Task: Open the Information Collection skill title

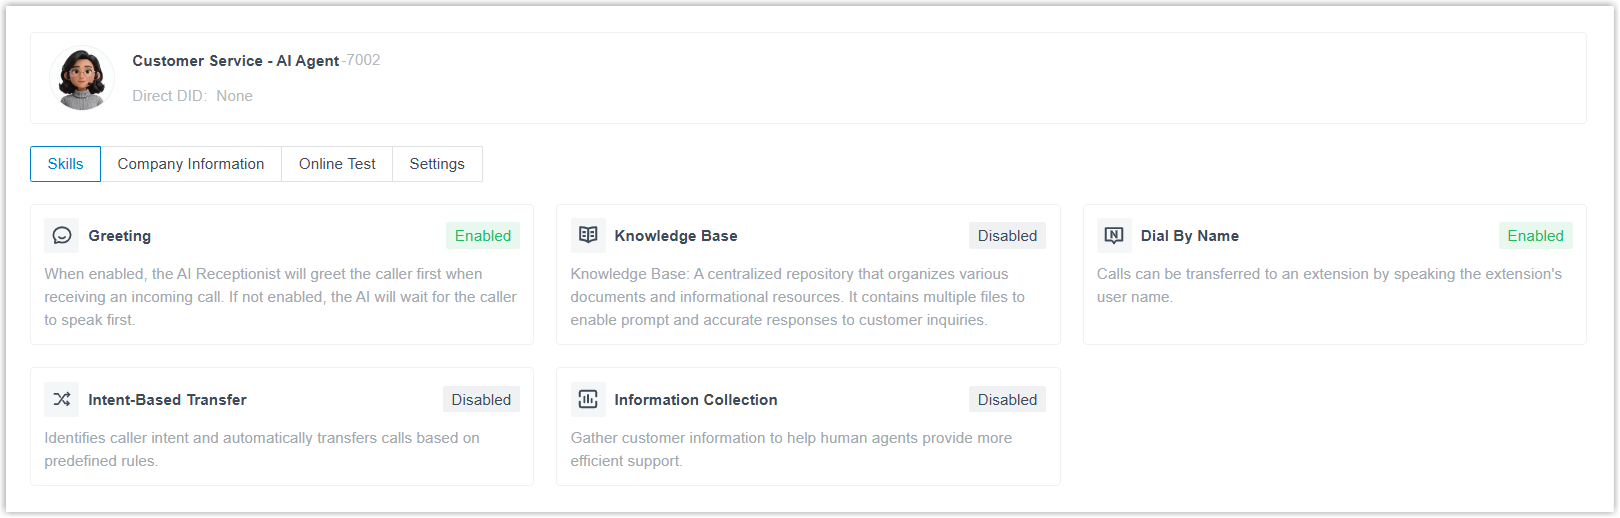Action: coord(696,400)
